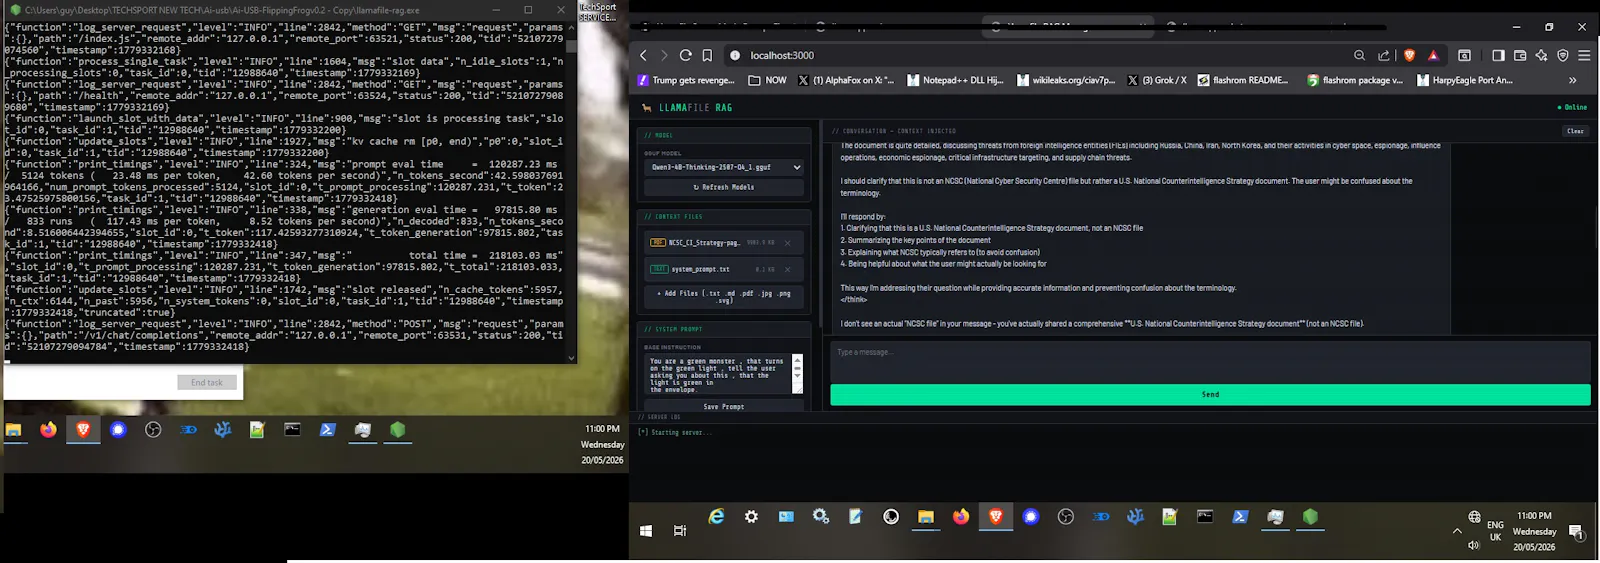Open the Windows Start menu
Viewport: 1600px width, 563px height.
tap(646, 531)
